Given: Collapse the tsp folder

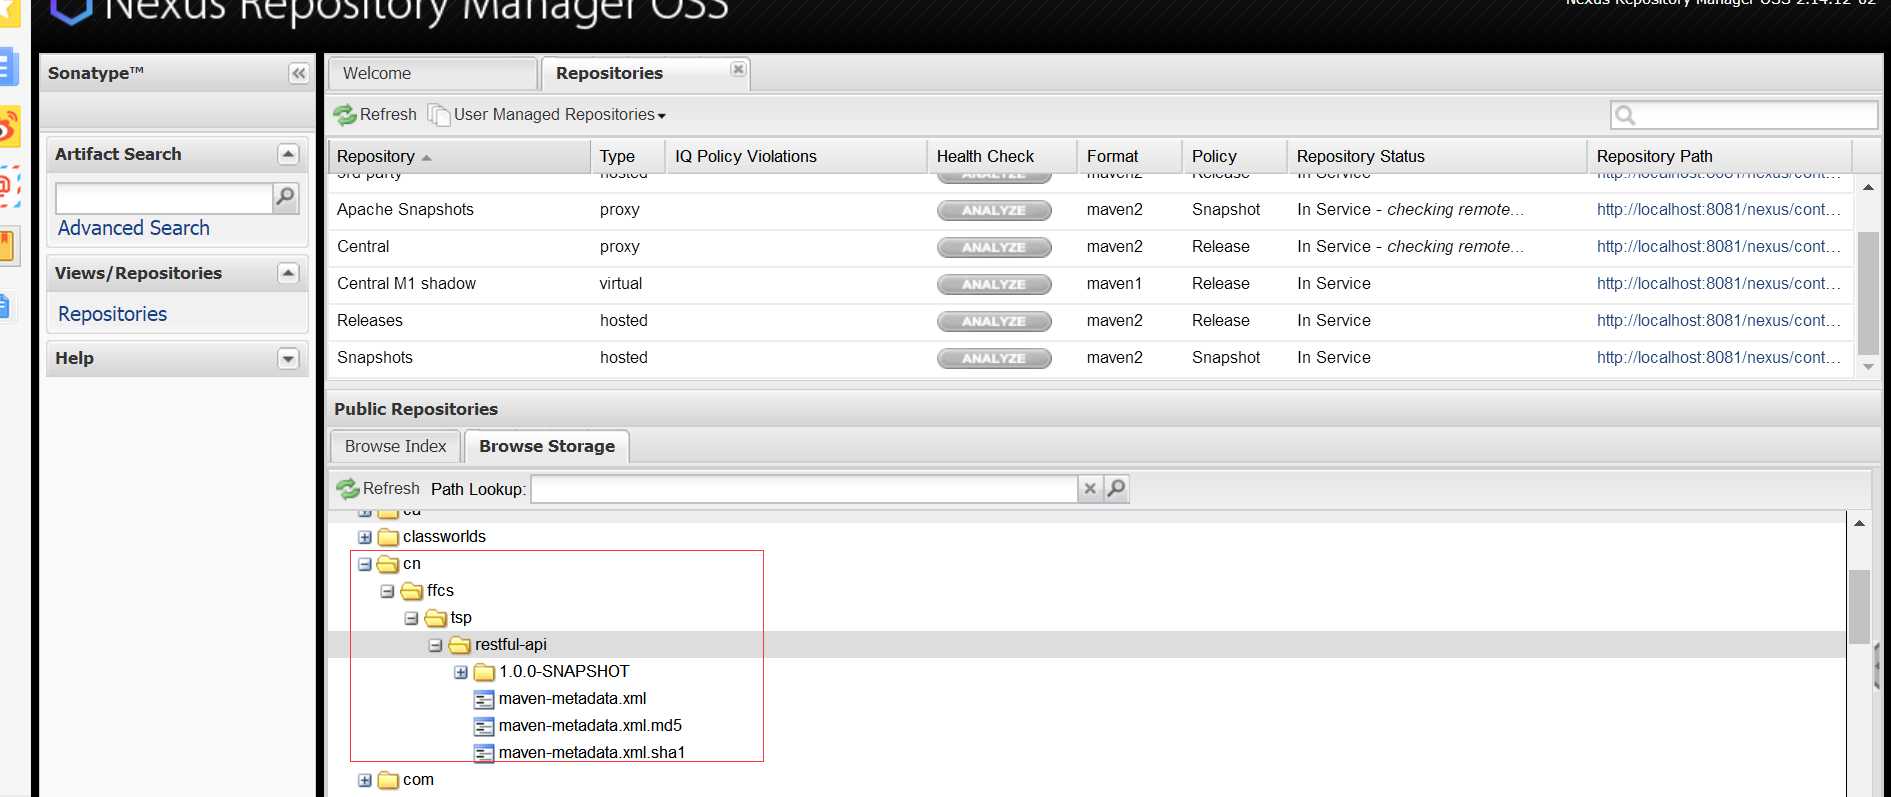Looking at the screenshot, I should coord(412,618).
